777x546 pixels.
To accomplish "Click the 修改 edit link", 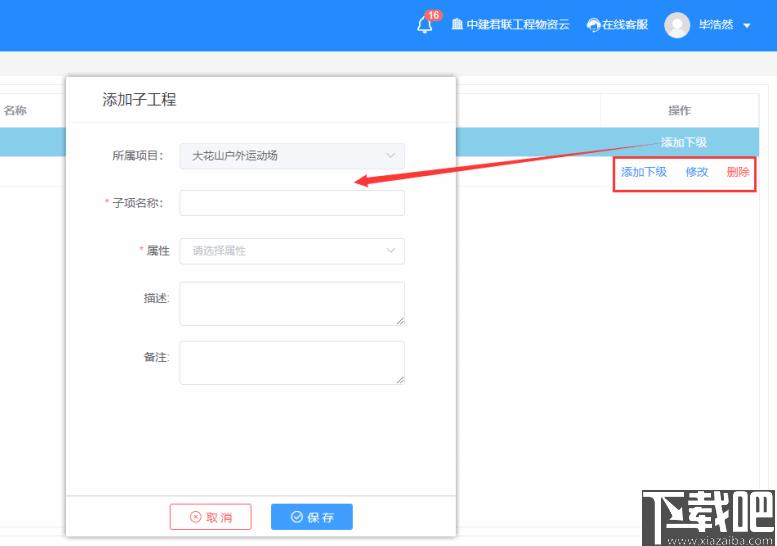I will point(697,172).
